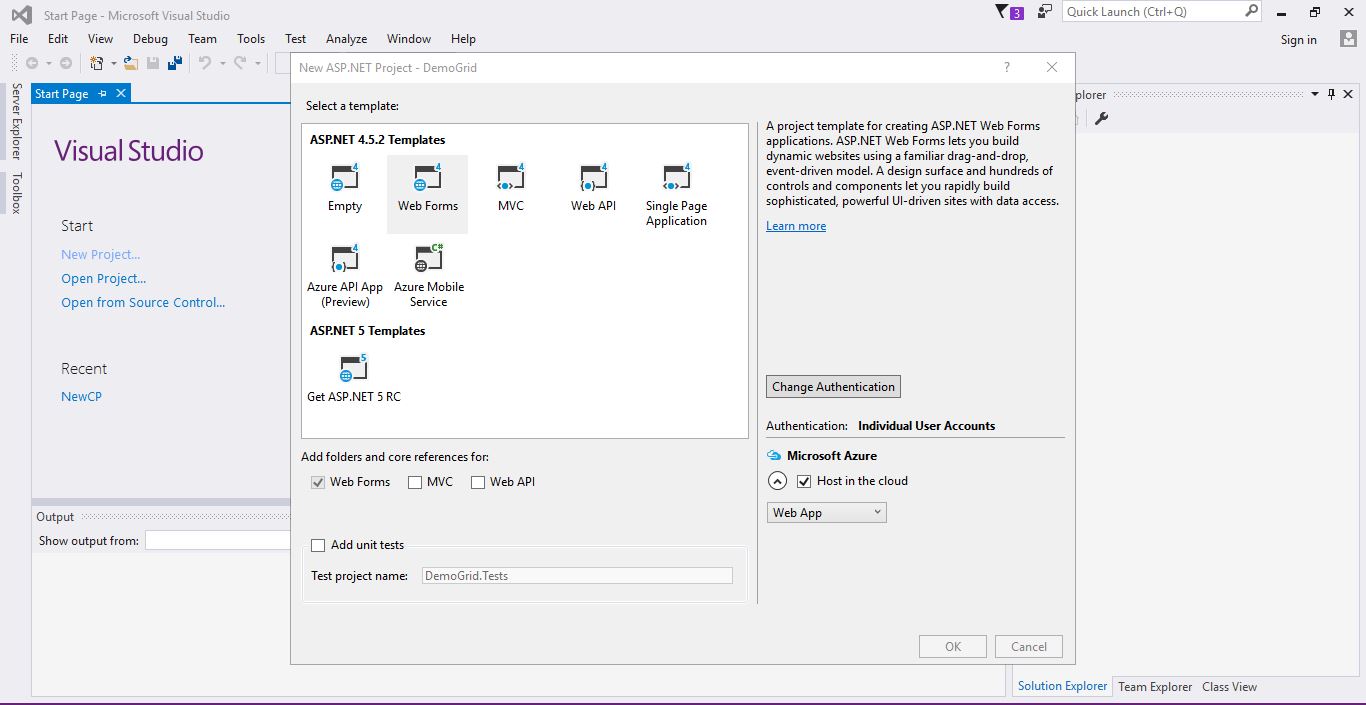This screenshot has width=1366, height=705.
Task: Open the New Project toolbar dropdown arrow
Action: pos(113,63)
